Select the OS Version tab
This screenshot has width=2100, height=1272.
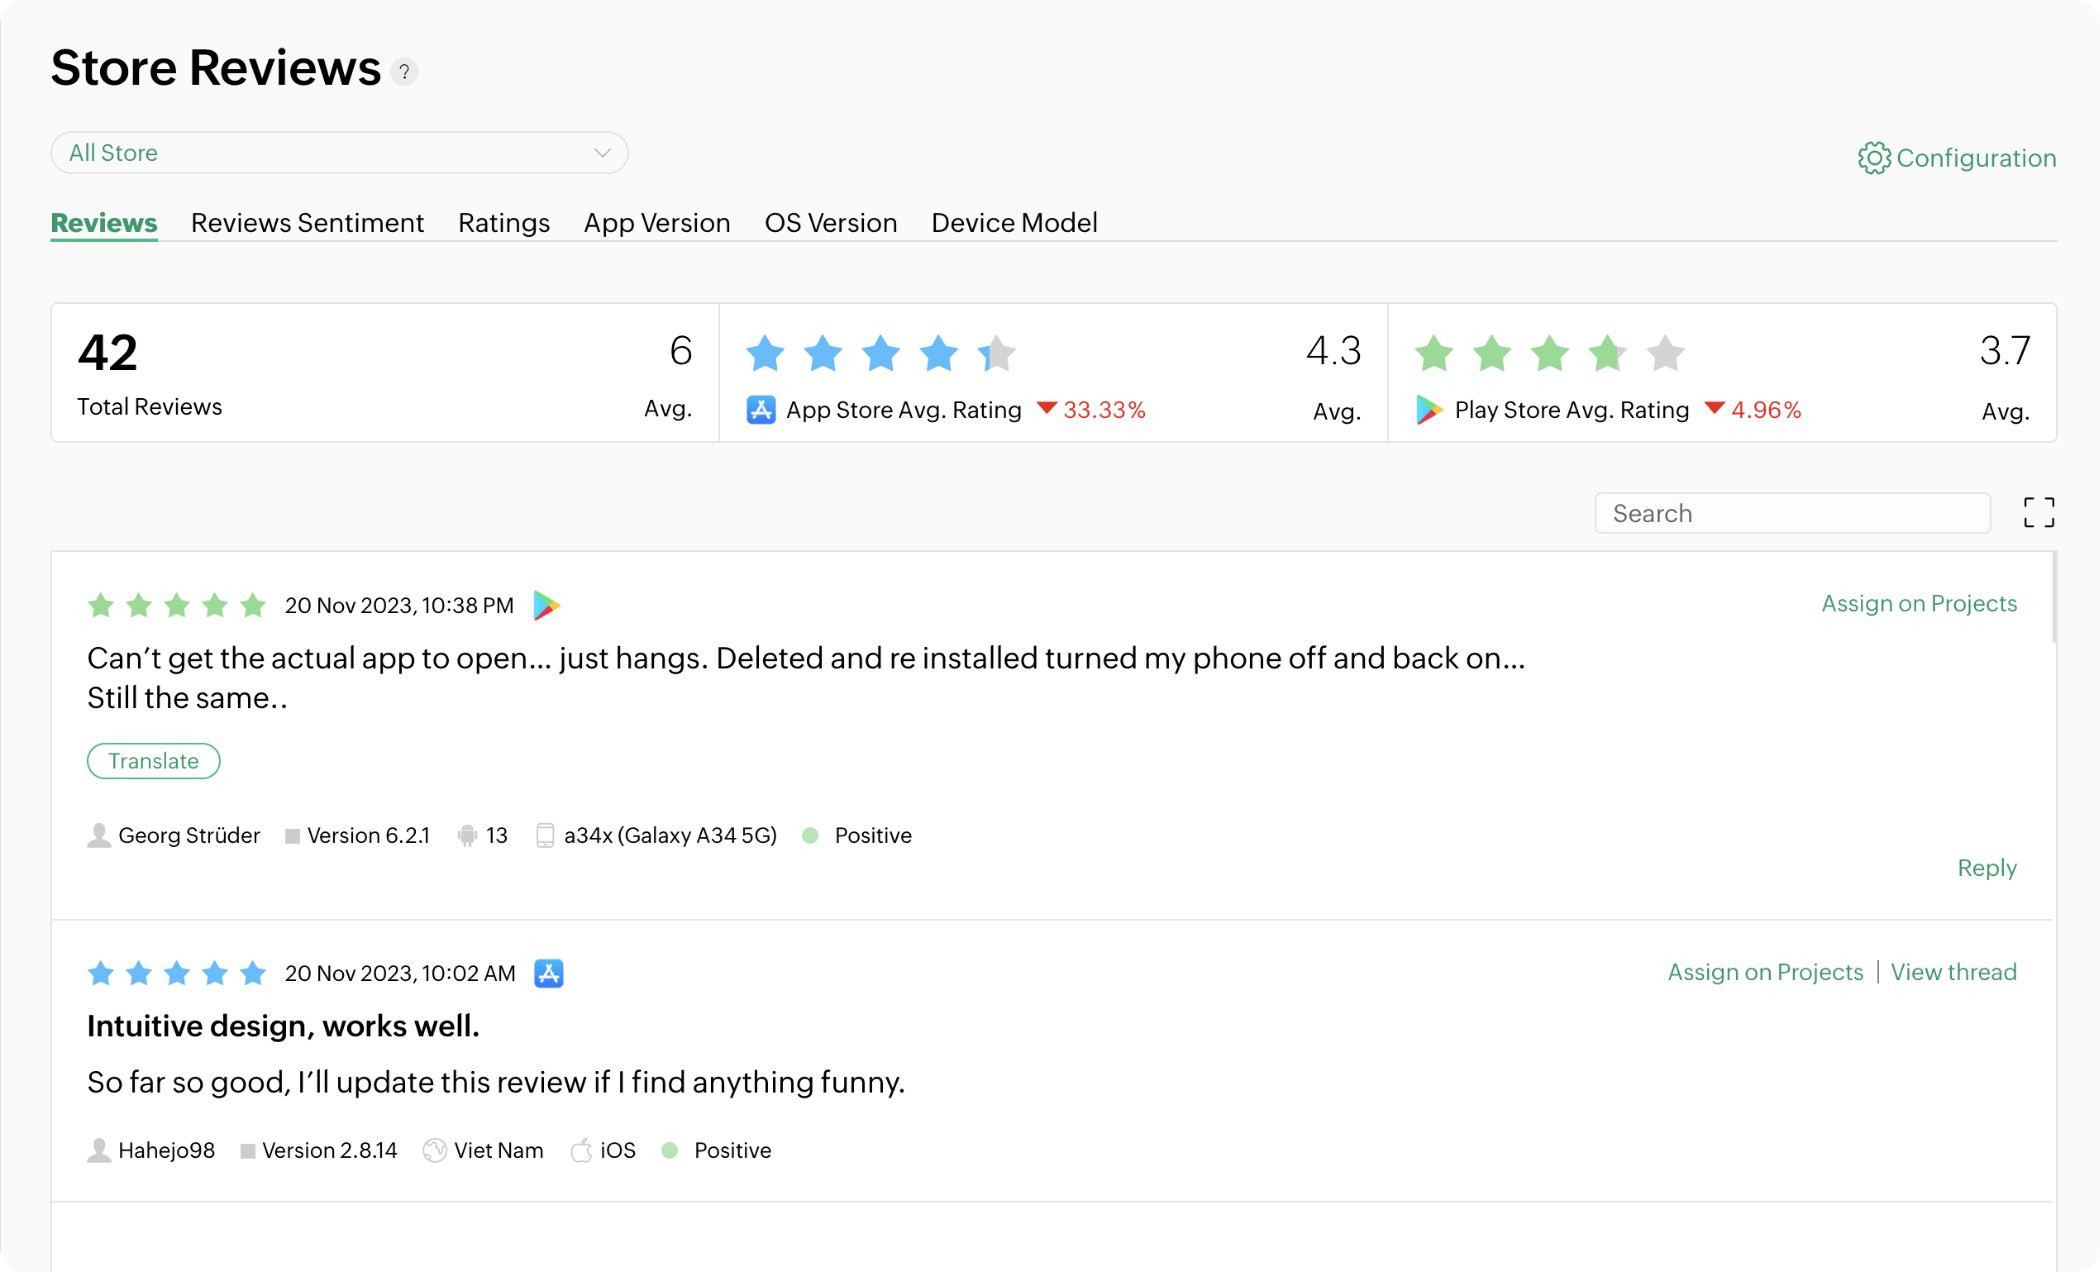coord(830,222)
